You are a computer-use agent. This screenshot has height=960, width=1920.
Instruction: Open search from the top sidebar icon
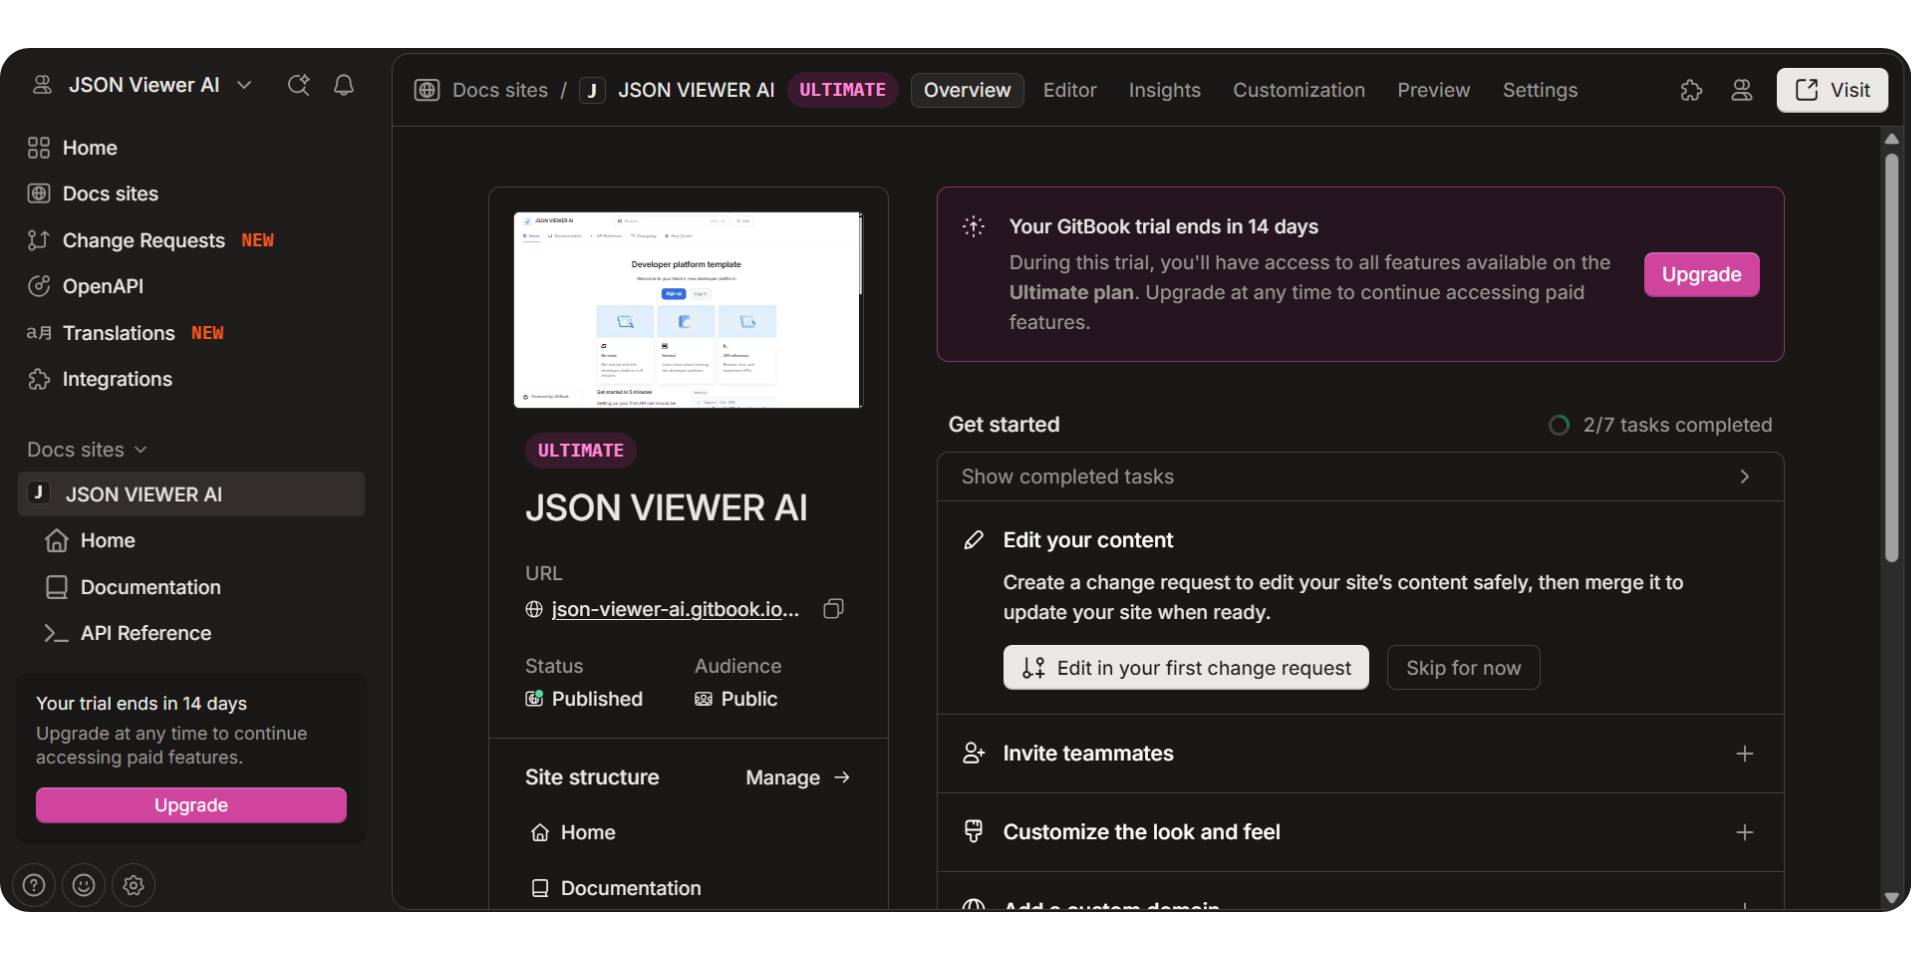(298, 85)
